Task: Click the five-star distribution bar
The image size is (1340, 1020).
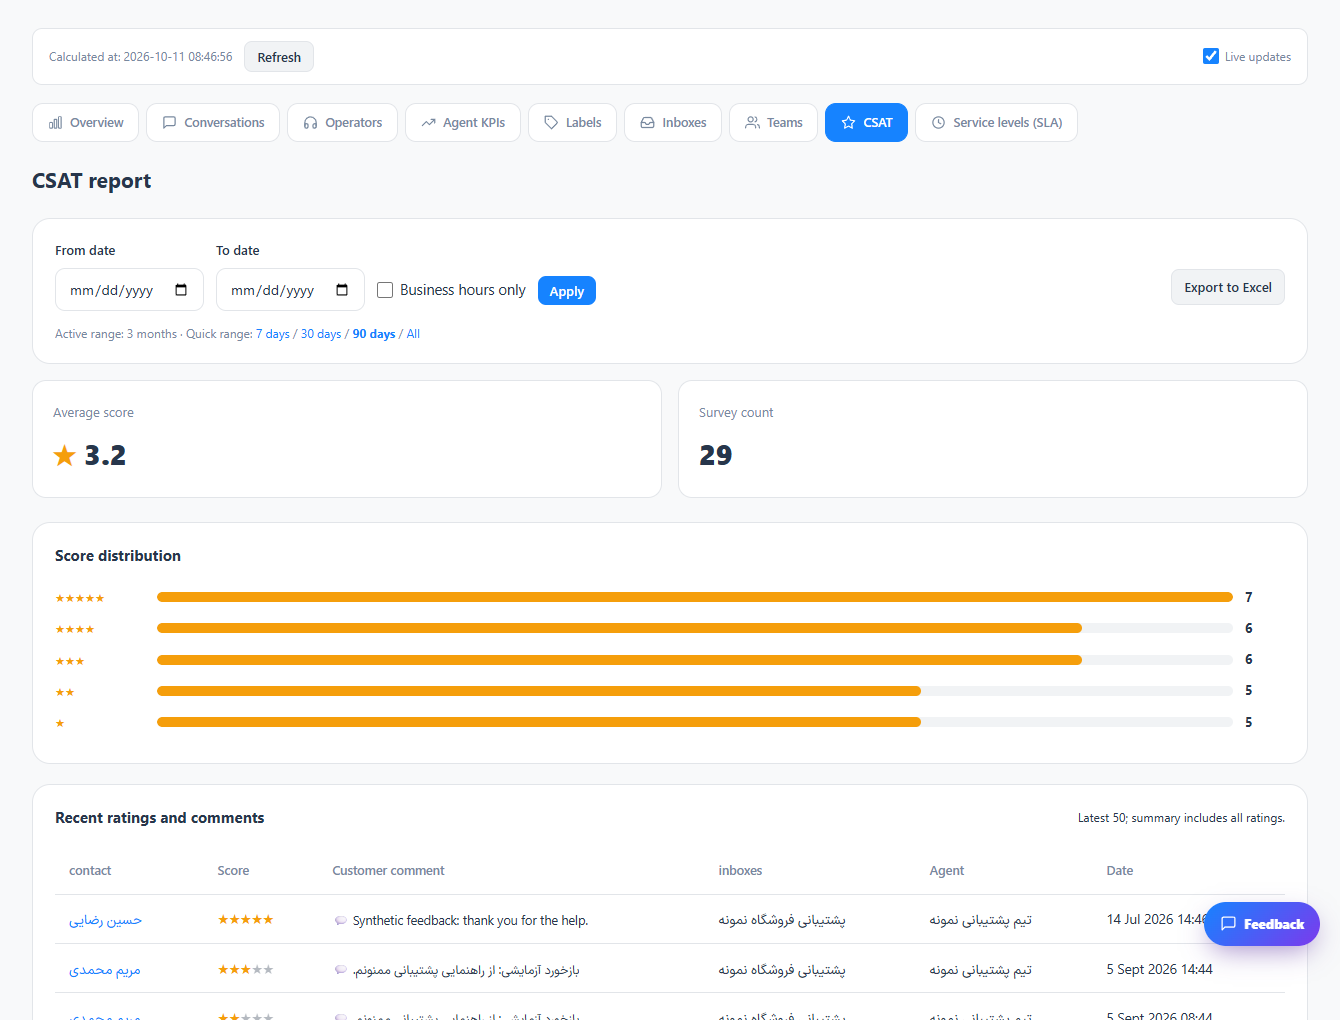Action: [x=695, y=597]
